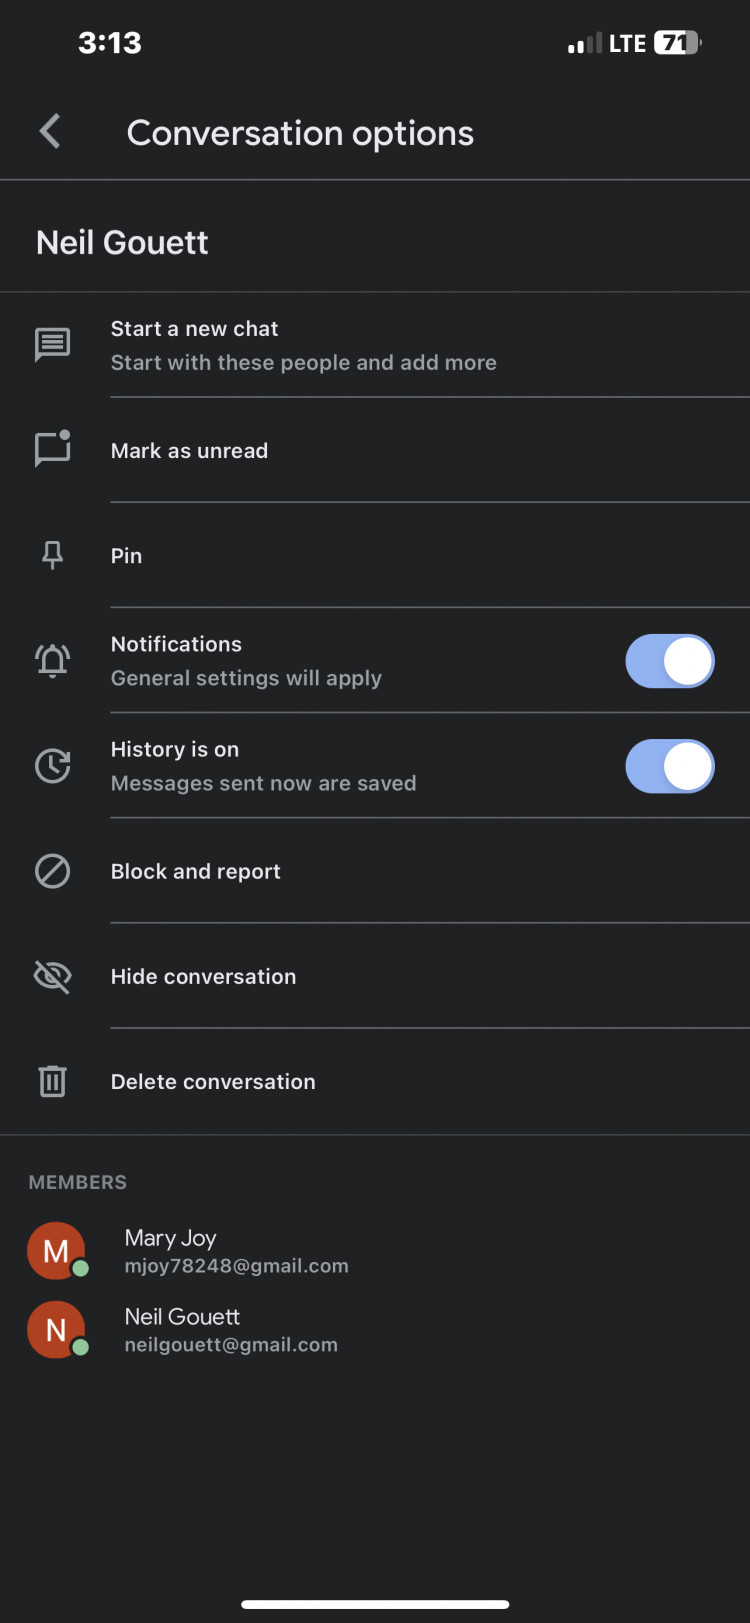Tap the crossed-out eye hide icon
Screen dimensions: 750x1623
point(53,976)
